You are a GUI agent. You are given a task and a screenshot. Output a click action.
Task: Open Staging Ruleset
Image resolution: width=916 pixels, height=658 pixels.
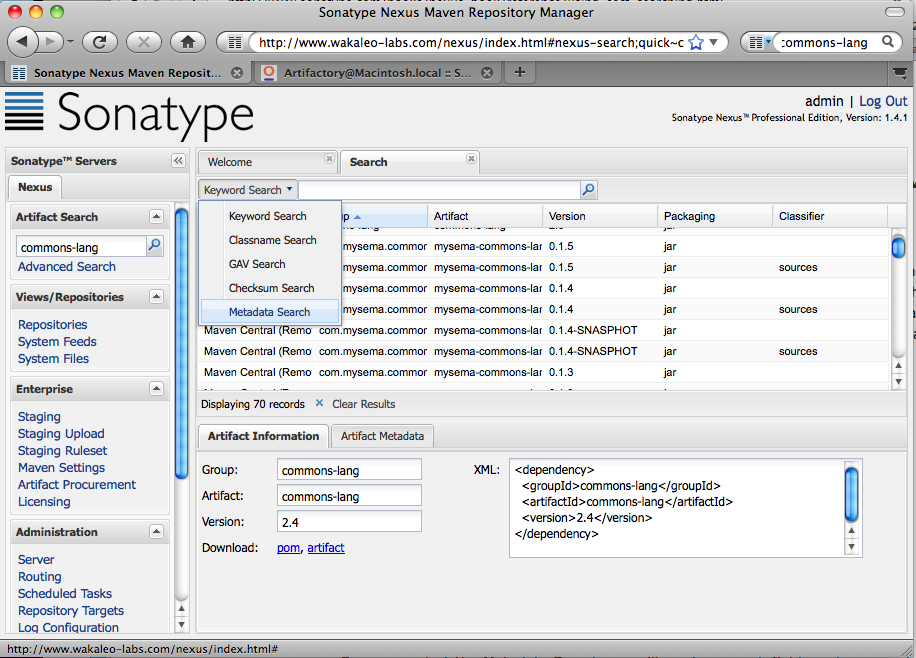tap(63, 451)
